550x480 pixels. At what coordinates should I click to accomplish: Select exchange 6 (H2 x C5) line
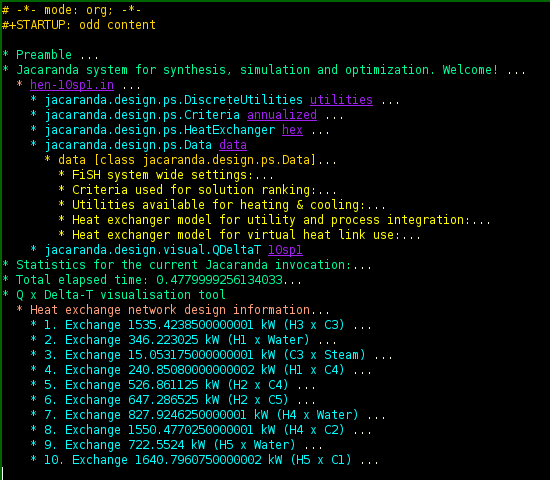pos(173,400)
